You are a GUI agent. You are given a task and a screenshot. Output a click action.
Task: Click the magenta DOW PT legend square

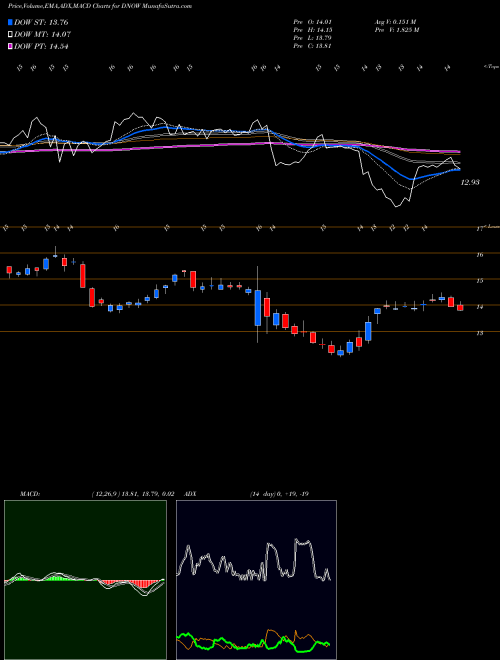[11, 46]
